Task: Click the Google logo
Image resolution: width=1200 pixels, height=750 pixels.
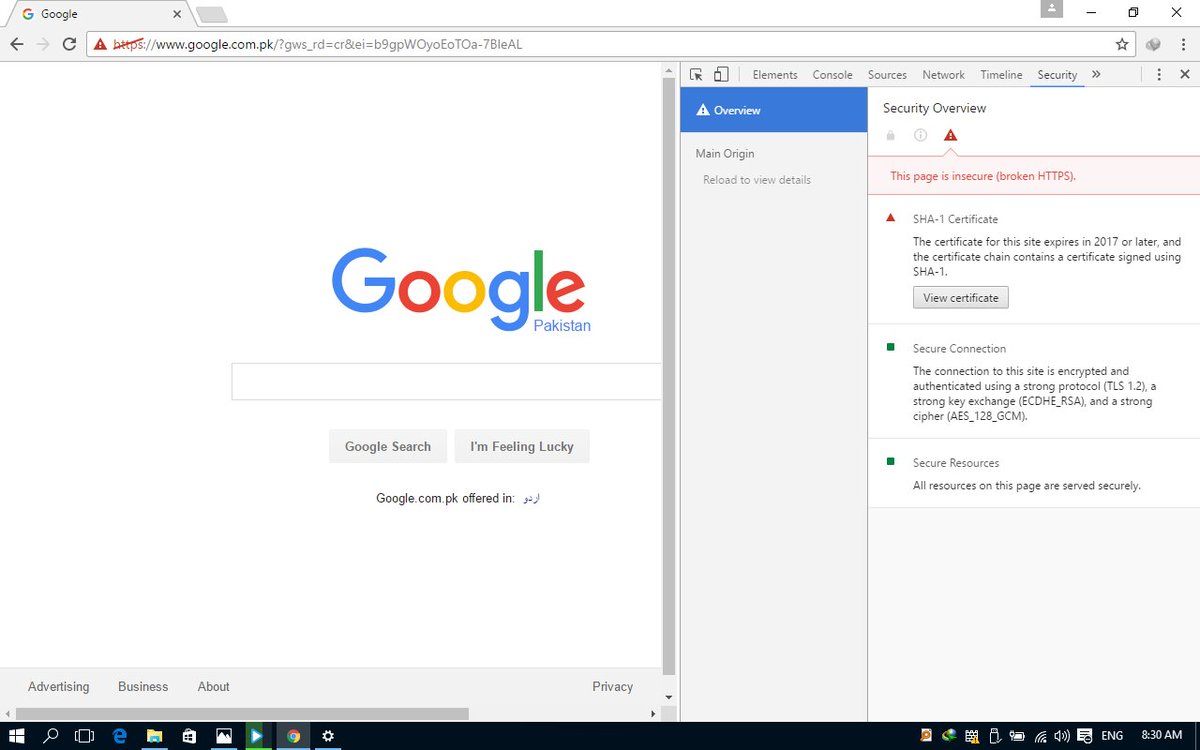Action: tap(459, 290)
